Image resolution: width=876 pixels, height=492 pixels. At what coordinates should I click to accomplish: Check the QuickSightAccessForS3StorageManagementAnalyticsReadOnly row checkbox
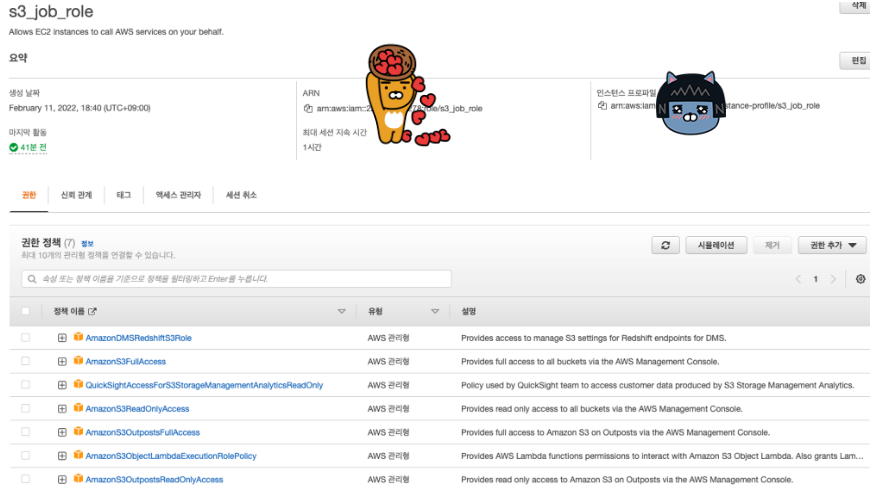pos(25,384)
